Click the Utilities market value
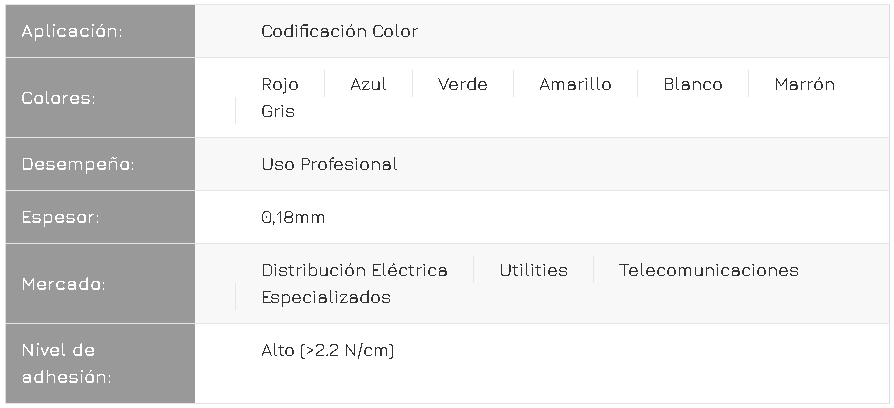Screen dimensions: 894x408 533,270
